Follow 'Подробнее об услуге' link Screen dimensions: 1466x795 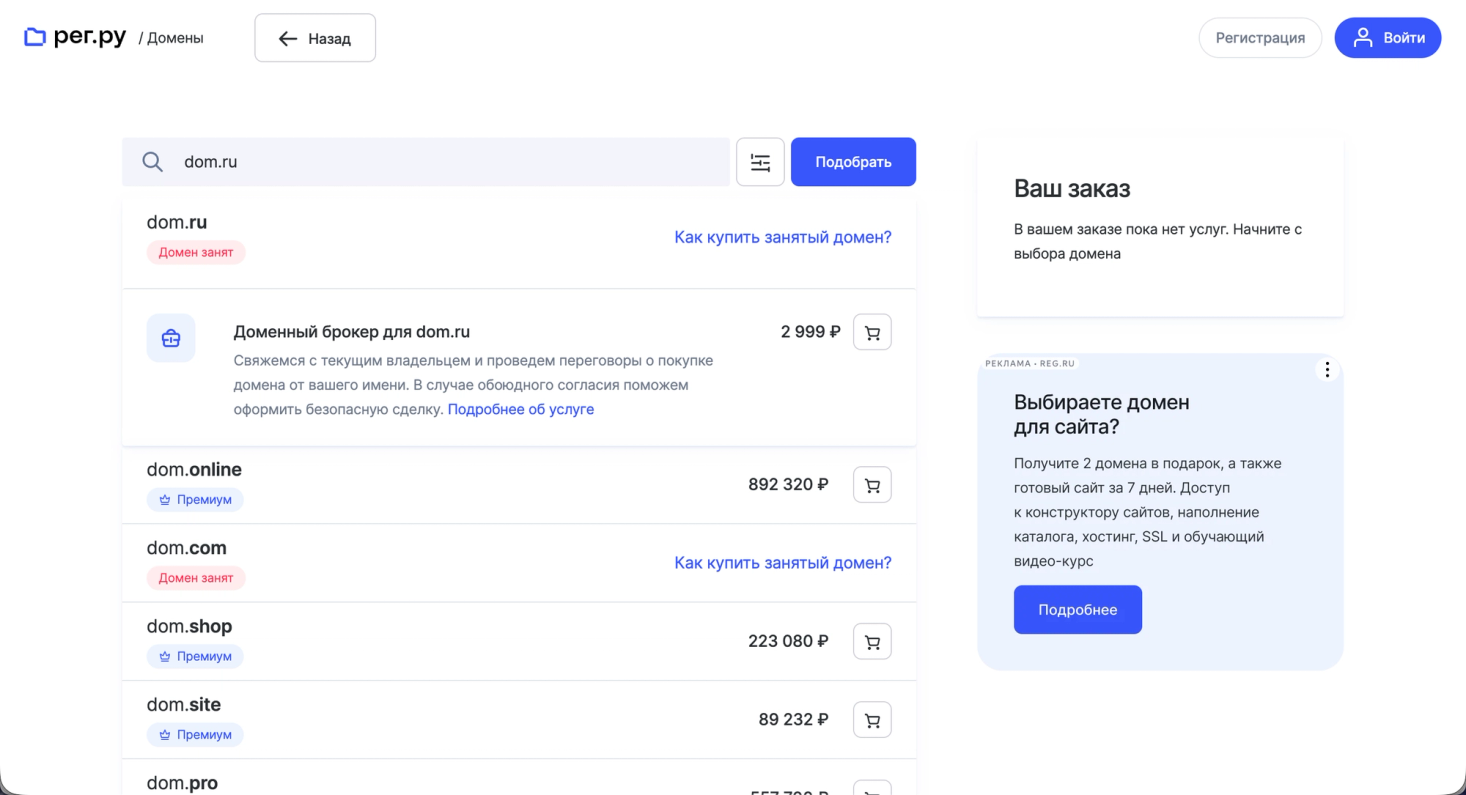click(521, 410)
